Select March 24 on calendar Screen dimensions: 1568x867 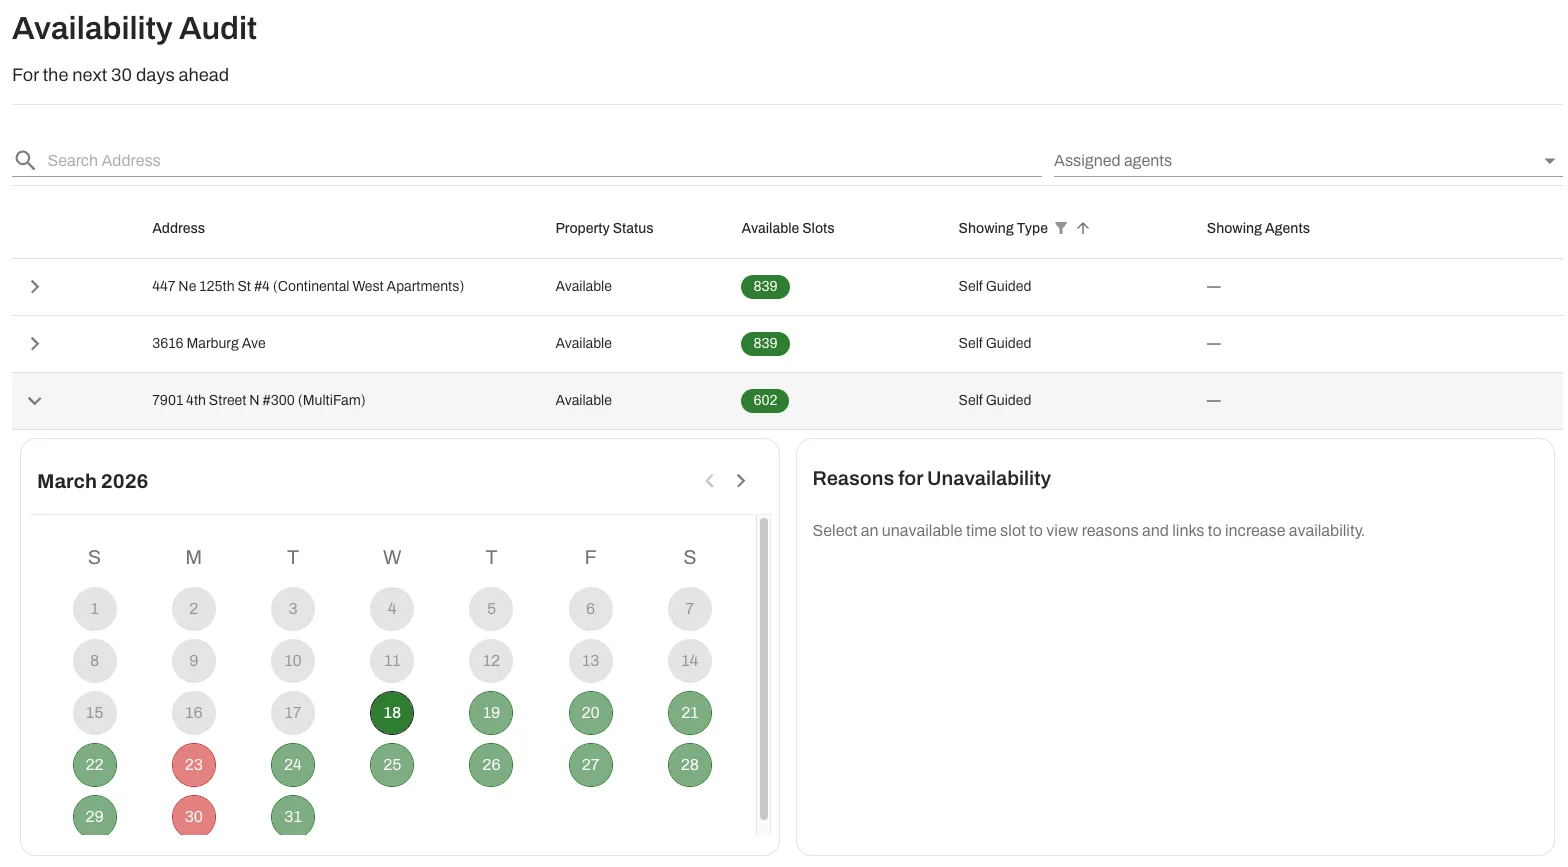pos(293,765)
